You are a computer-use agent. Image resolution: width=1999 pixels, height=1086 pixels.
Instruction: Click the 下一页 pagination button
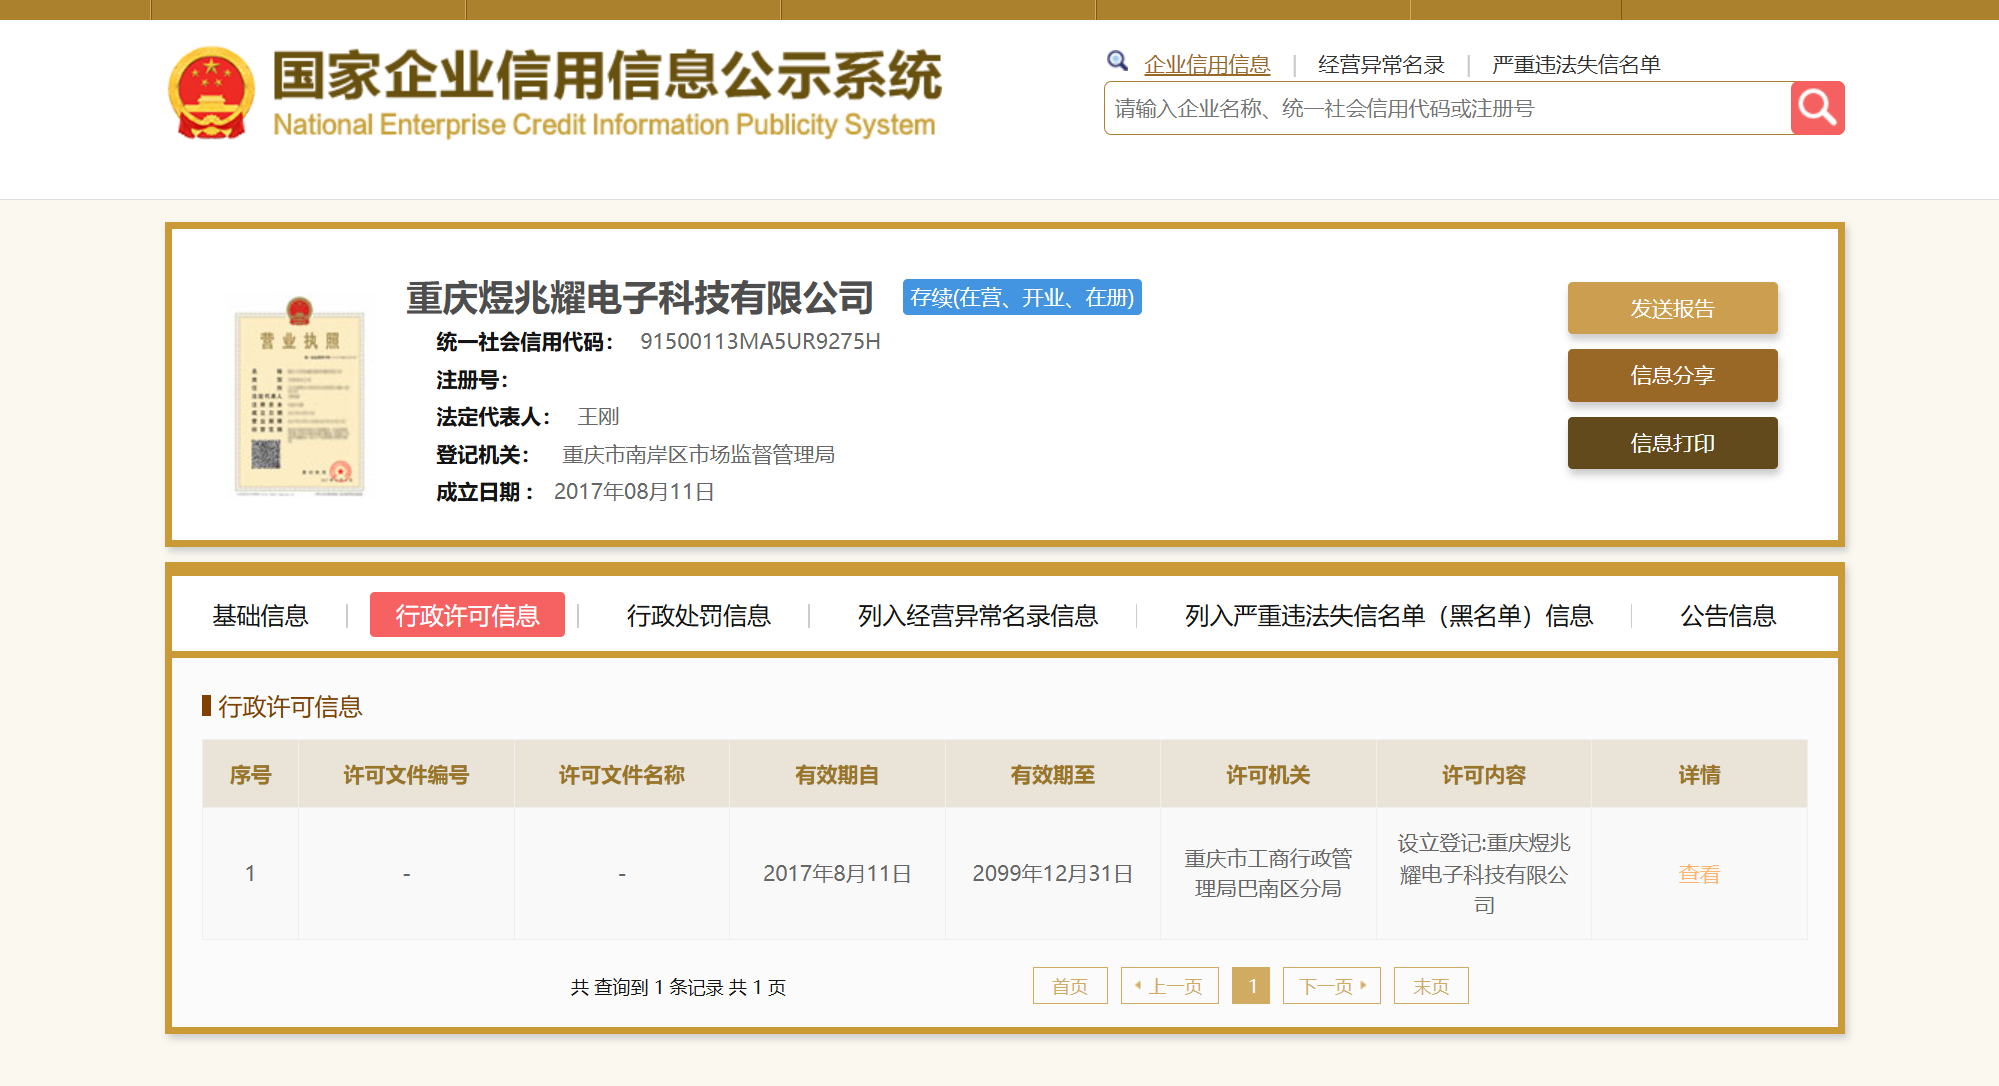tap(1332, 986)
